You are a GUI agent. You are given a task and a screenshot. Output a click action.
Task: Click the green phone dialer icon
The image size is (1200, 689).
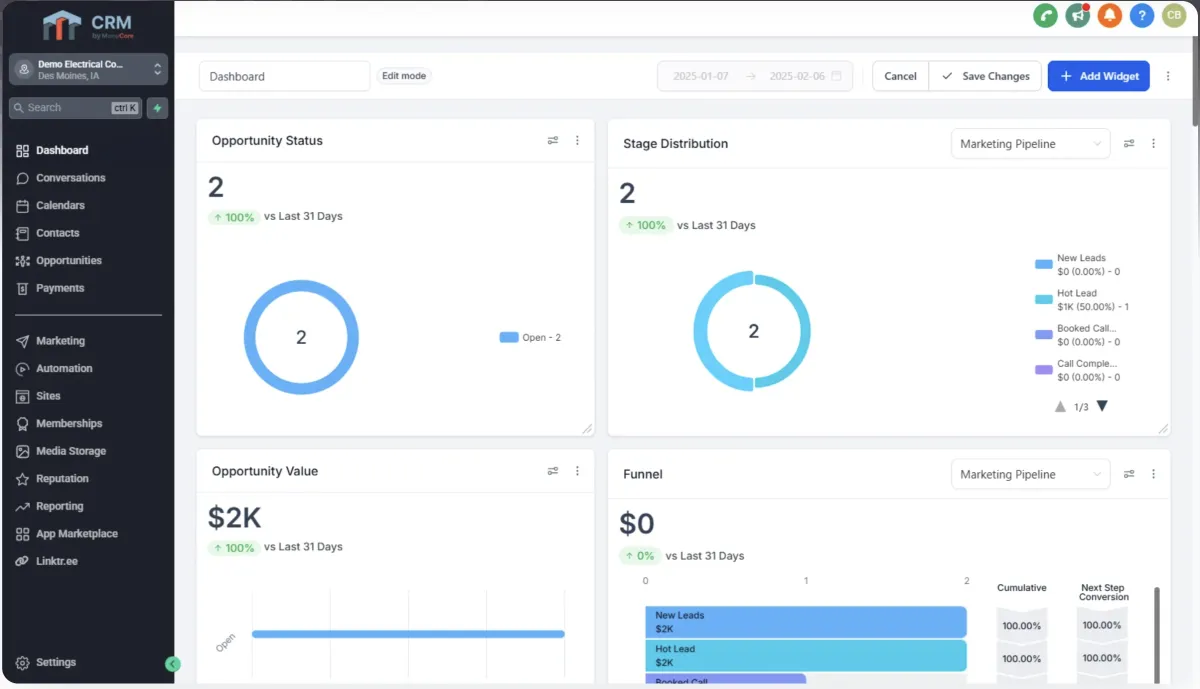tap(1045, 15)
